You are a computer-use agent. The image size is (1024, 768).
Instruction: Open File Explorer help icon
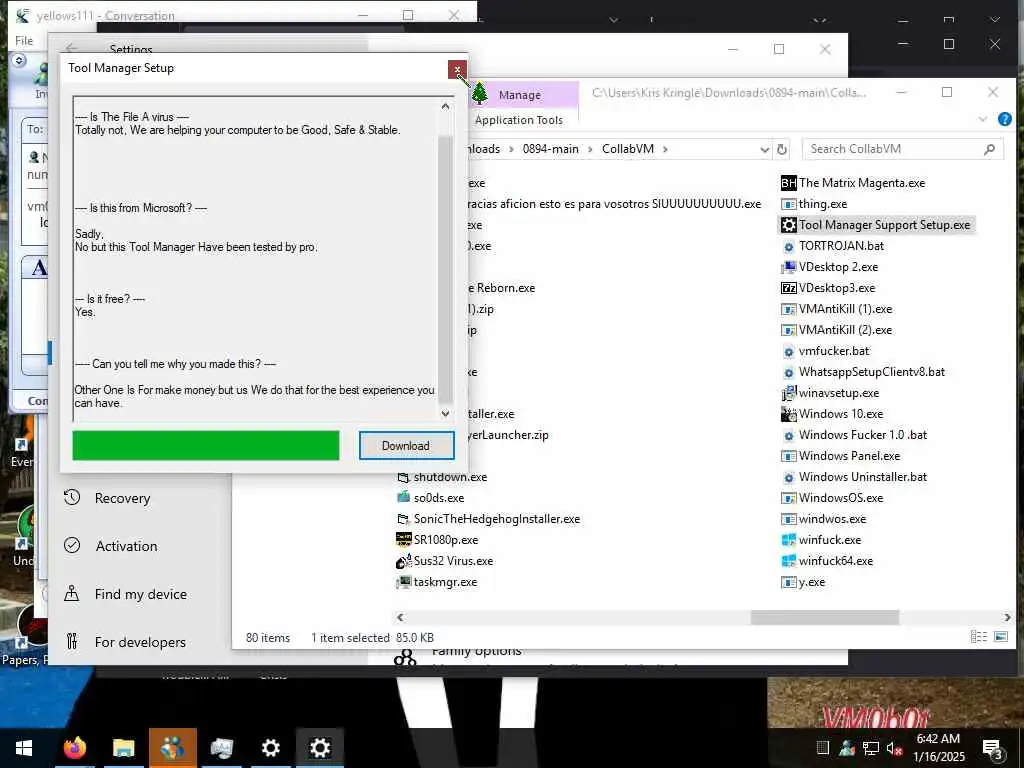[1004, 119]
